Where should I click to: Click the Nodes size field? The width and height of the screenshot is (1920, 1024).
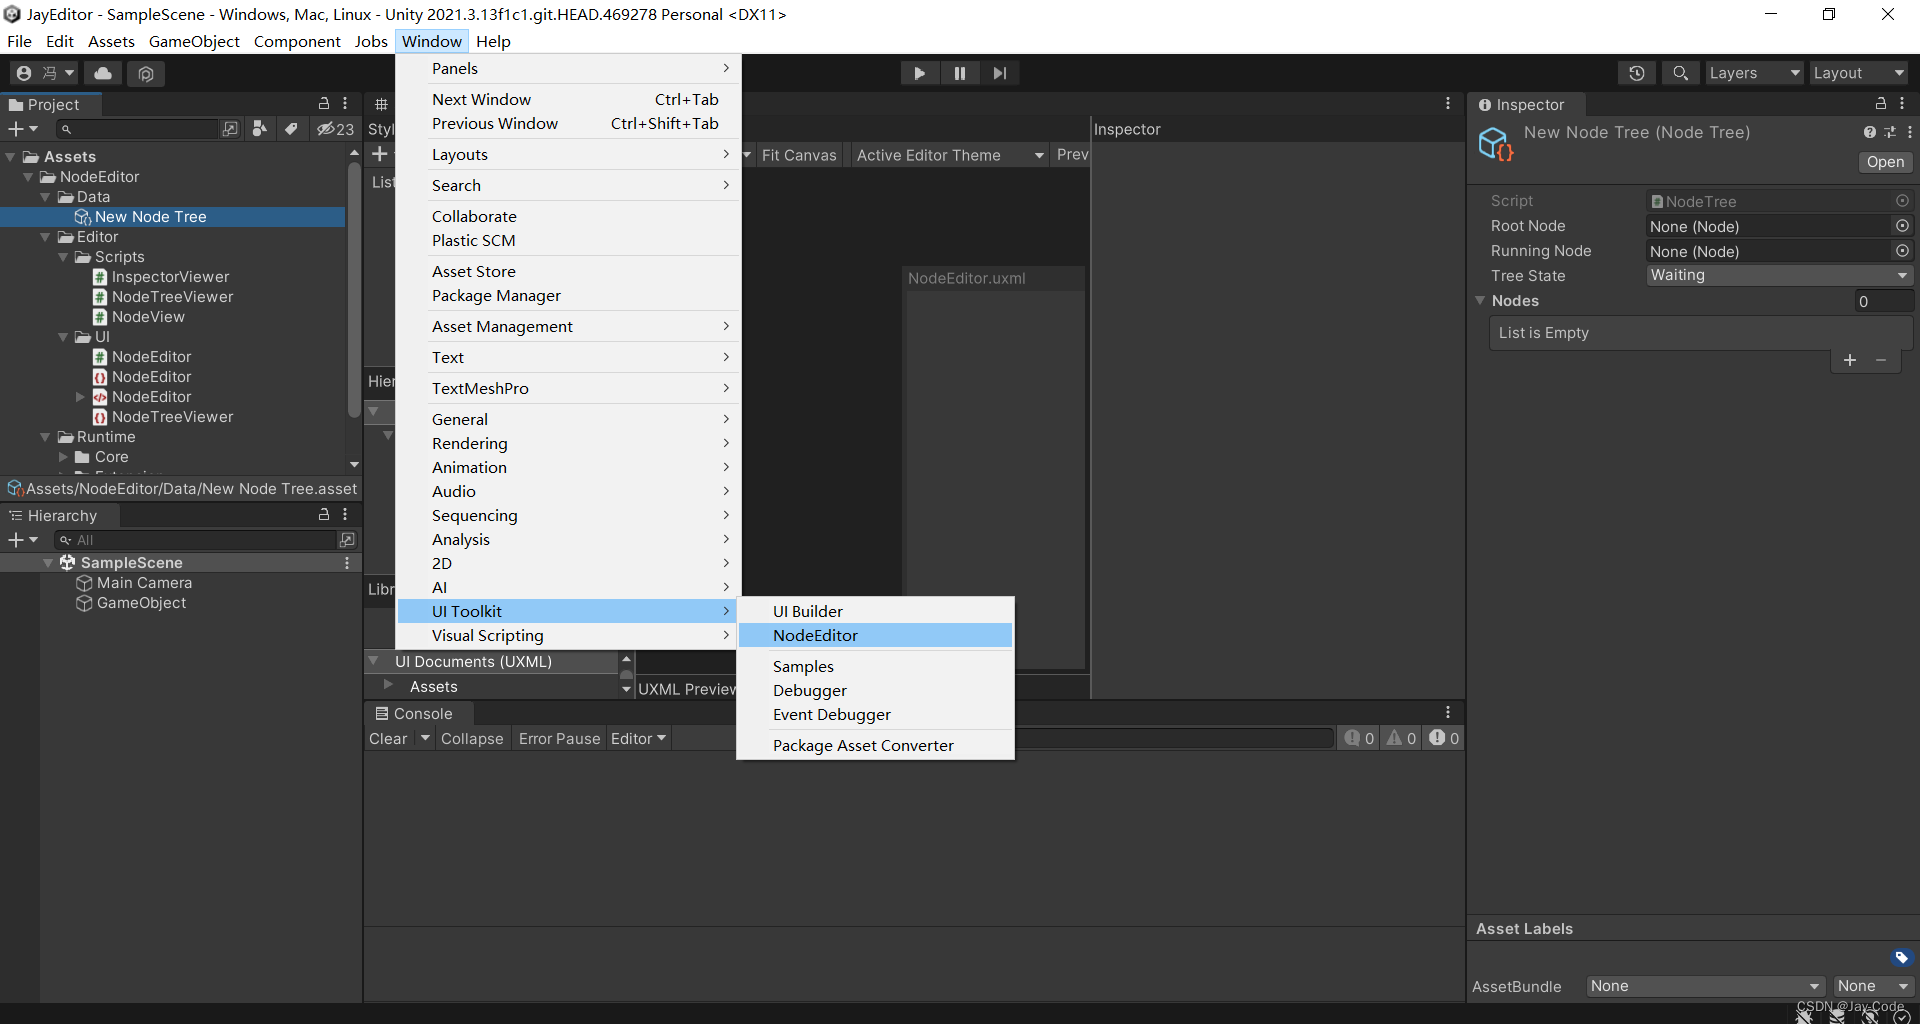click(x=1883, y=301)
